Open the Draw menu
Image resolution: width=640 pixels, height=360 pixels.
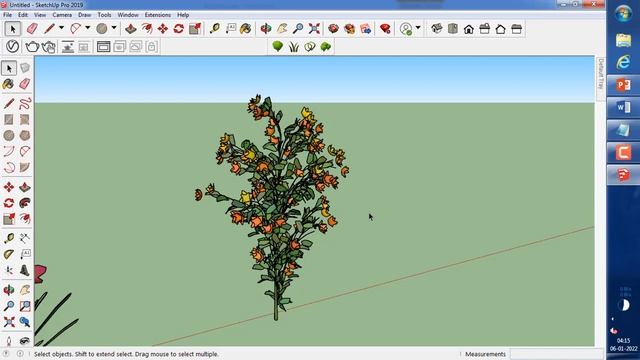point(84,15)
